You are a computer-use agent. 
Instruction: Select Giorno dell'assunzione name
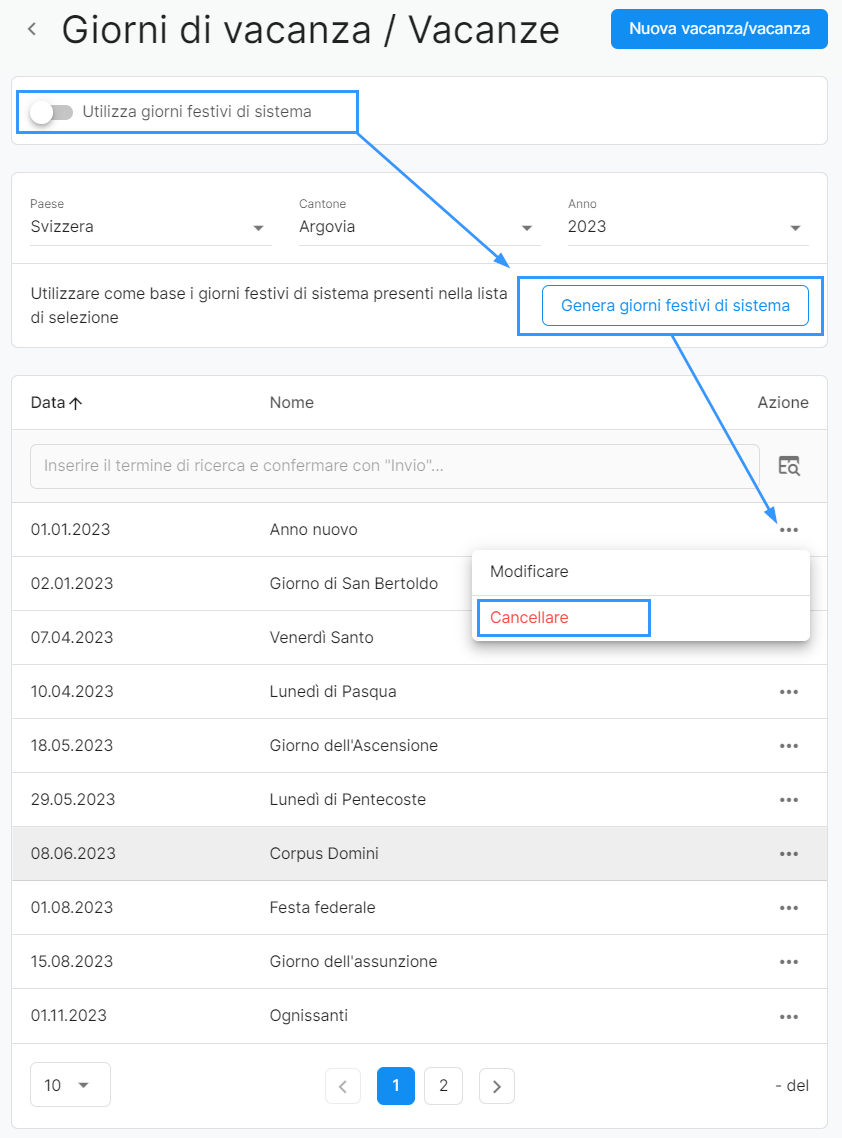pyautogui.click(x=353, y=962)
